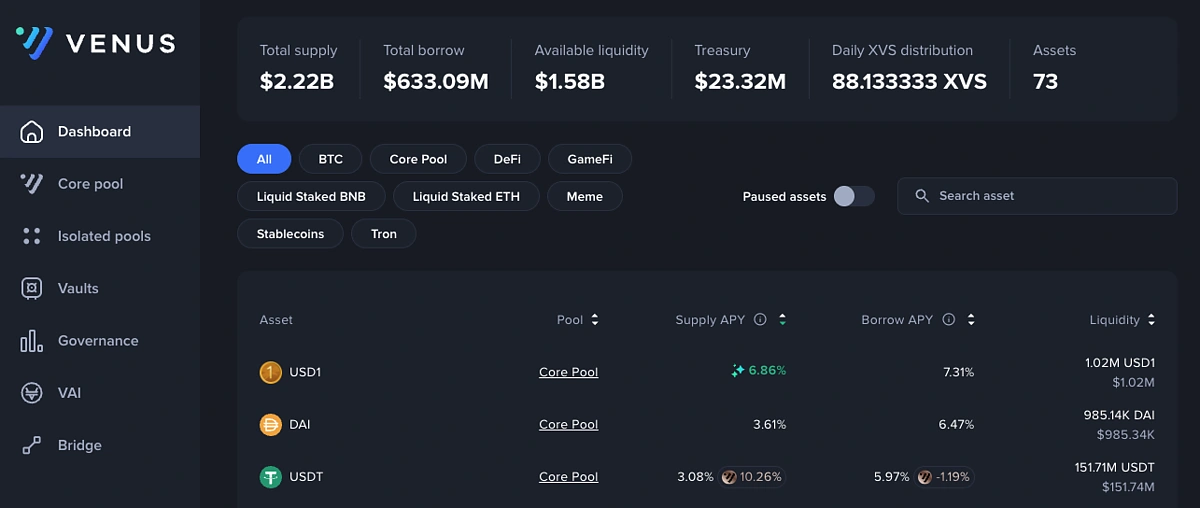
Task: Toggle the Paused assets switch
Action: pyautogui.click(x=854, y=196)
